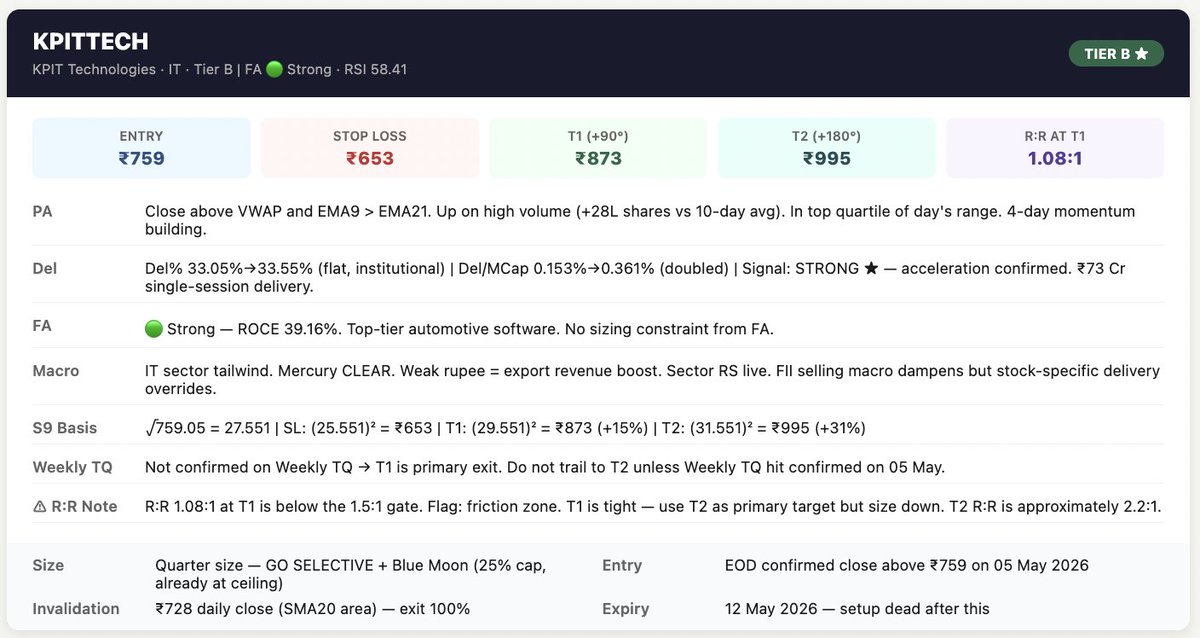Click the Invalidation label in footer
This screenshot has height=638, width=1200.
(x=76, y=609)
